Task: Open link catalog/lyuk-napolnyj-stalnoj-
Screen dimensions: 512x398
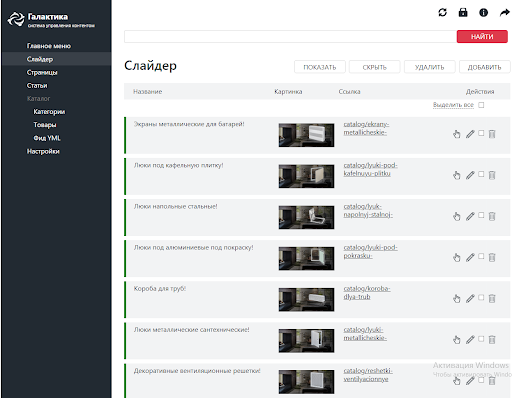Action: pos(368,211)
